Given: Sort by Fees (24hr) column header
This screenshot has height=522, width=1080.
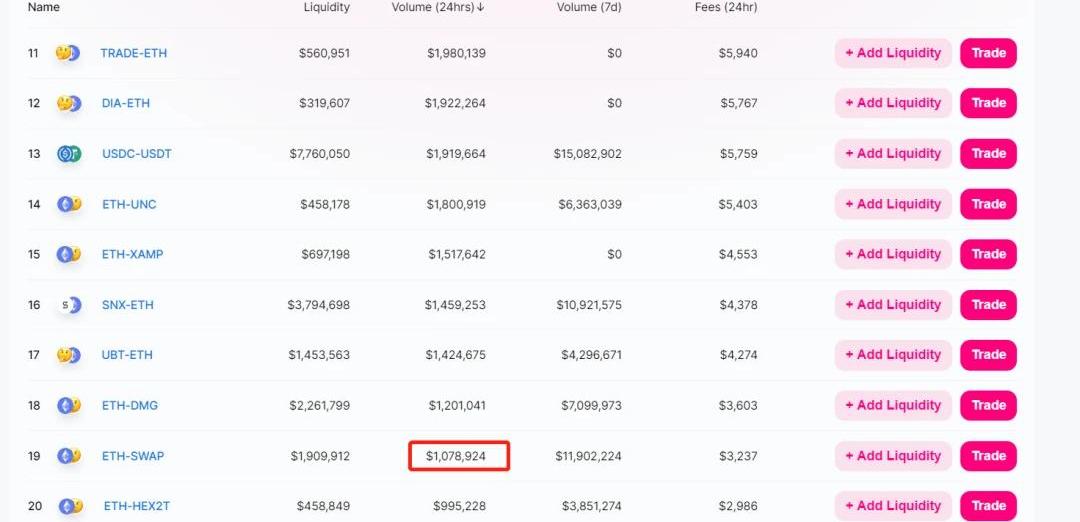Looking at the screenshot, I should [726, 7].
